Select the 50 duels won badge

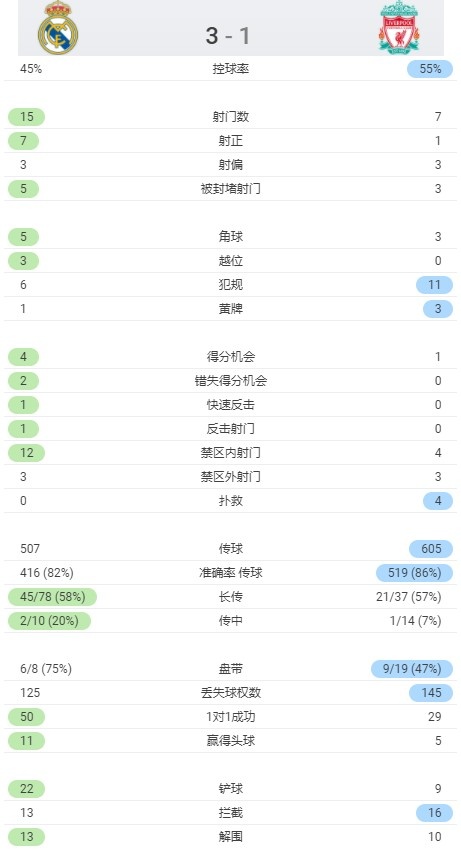click(27, 717)
